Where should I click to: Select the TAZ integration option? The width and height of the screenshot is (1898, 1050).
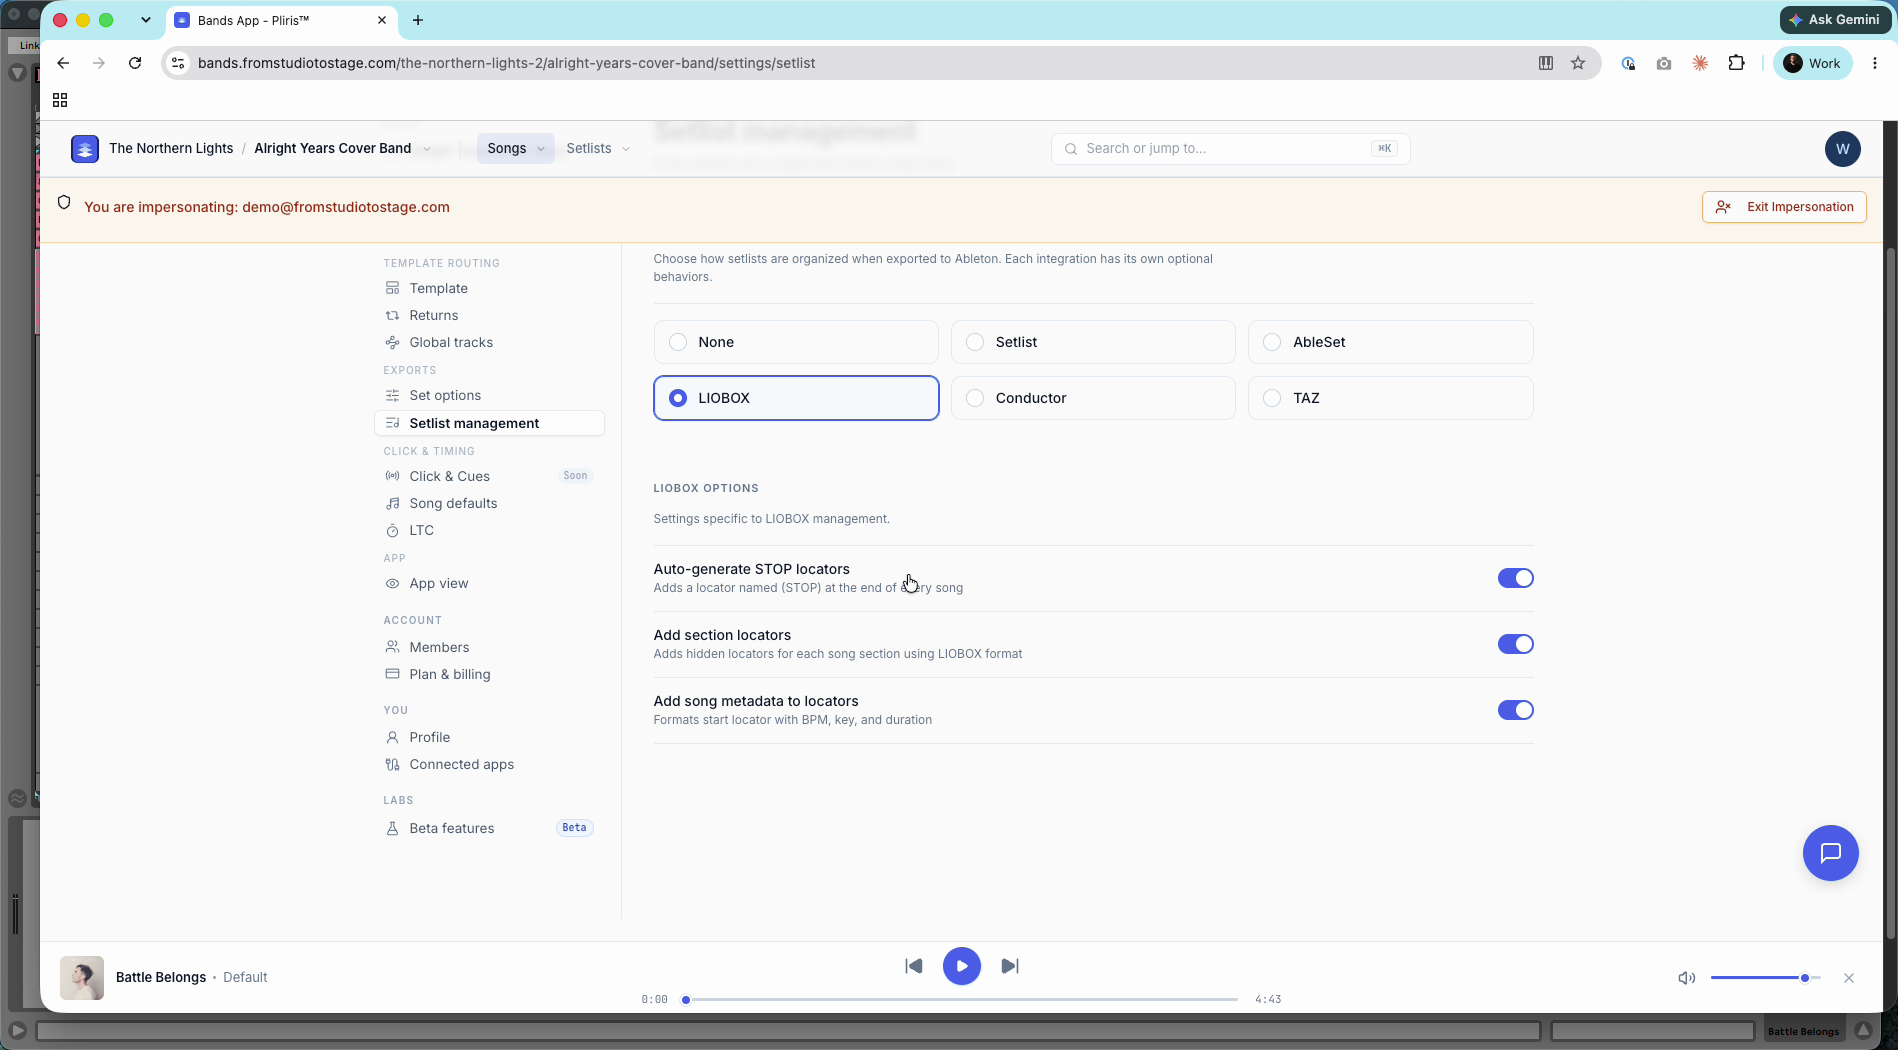point(1390,398)
